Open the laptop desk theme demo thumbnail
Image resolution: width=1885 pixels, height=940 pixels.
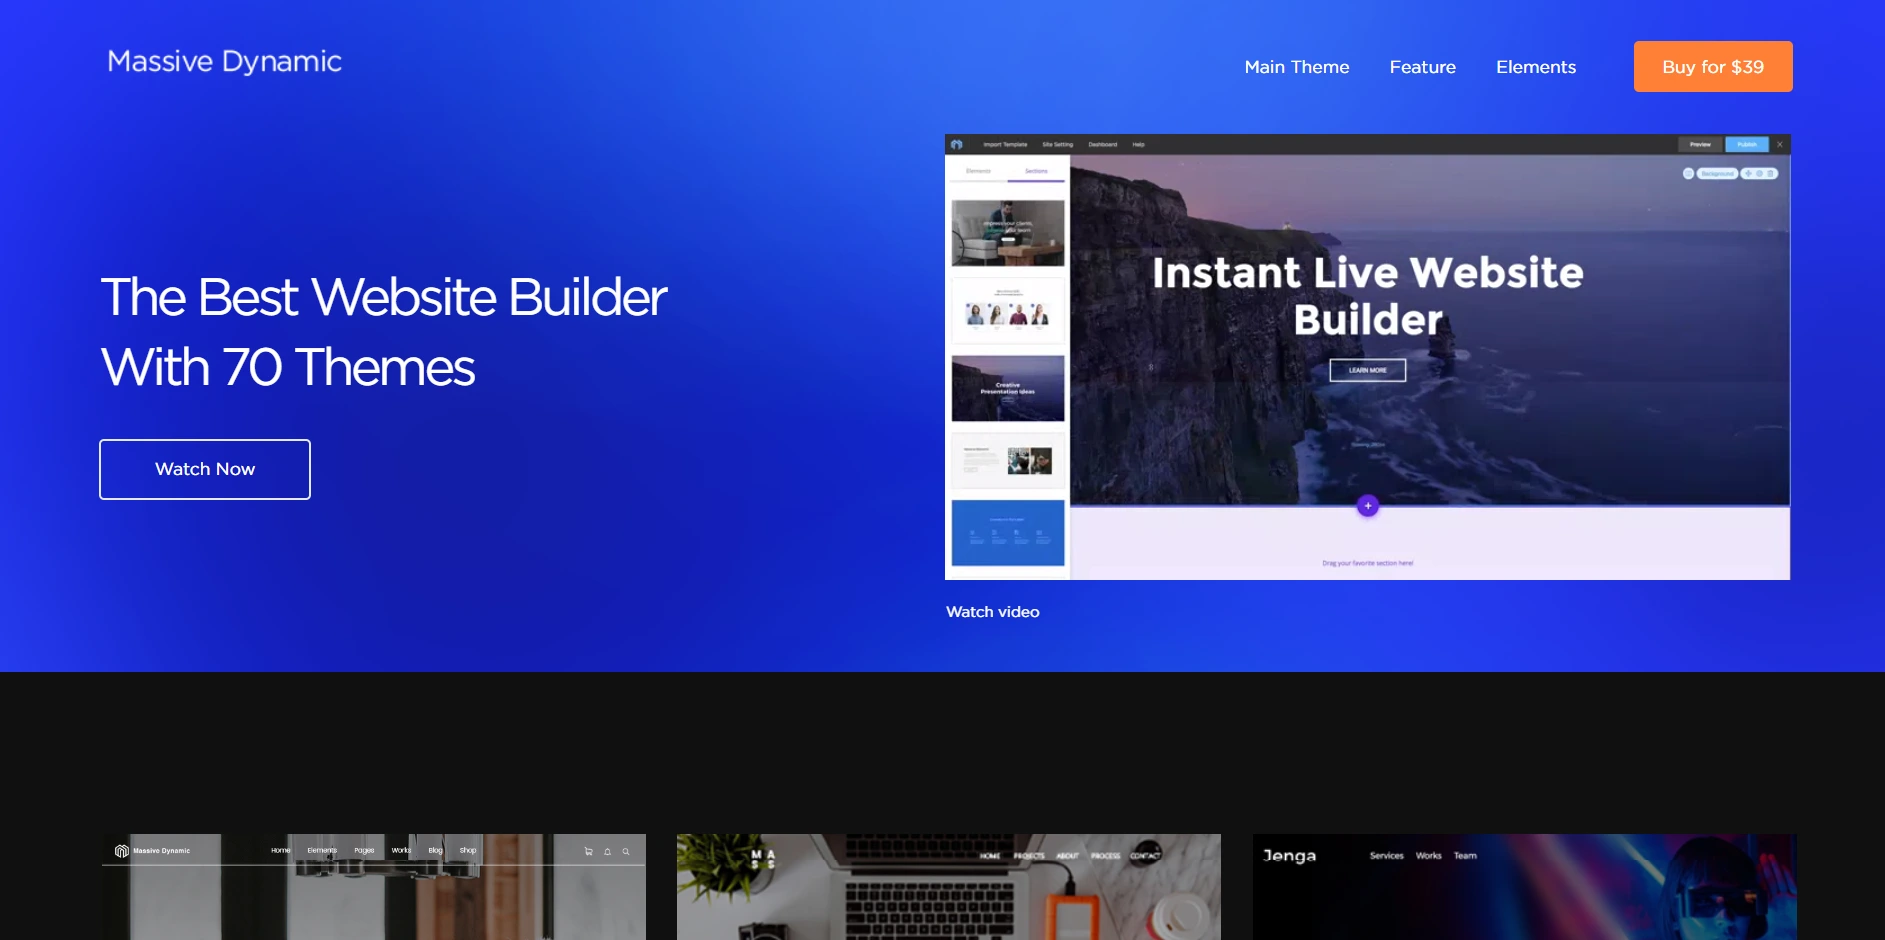[949, 887]
